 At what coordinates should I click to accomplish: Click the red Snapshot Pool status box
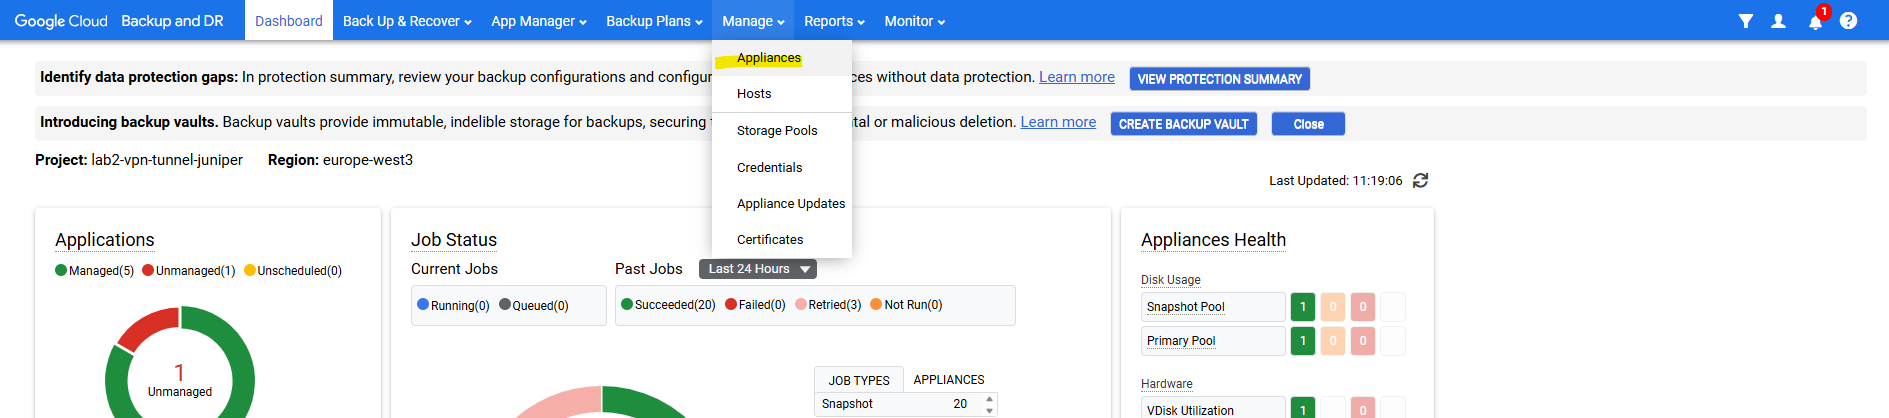pos(1362,307)
